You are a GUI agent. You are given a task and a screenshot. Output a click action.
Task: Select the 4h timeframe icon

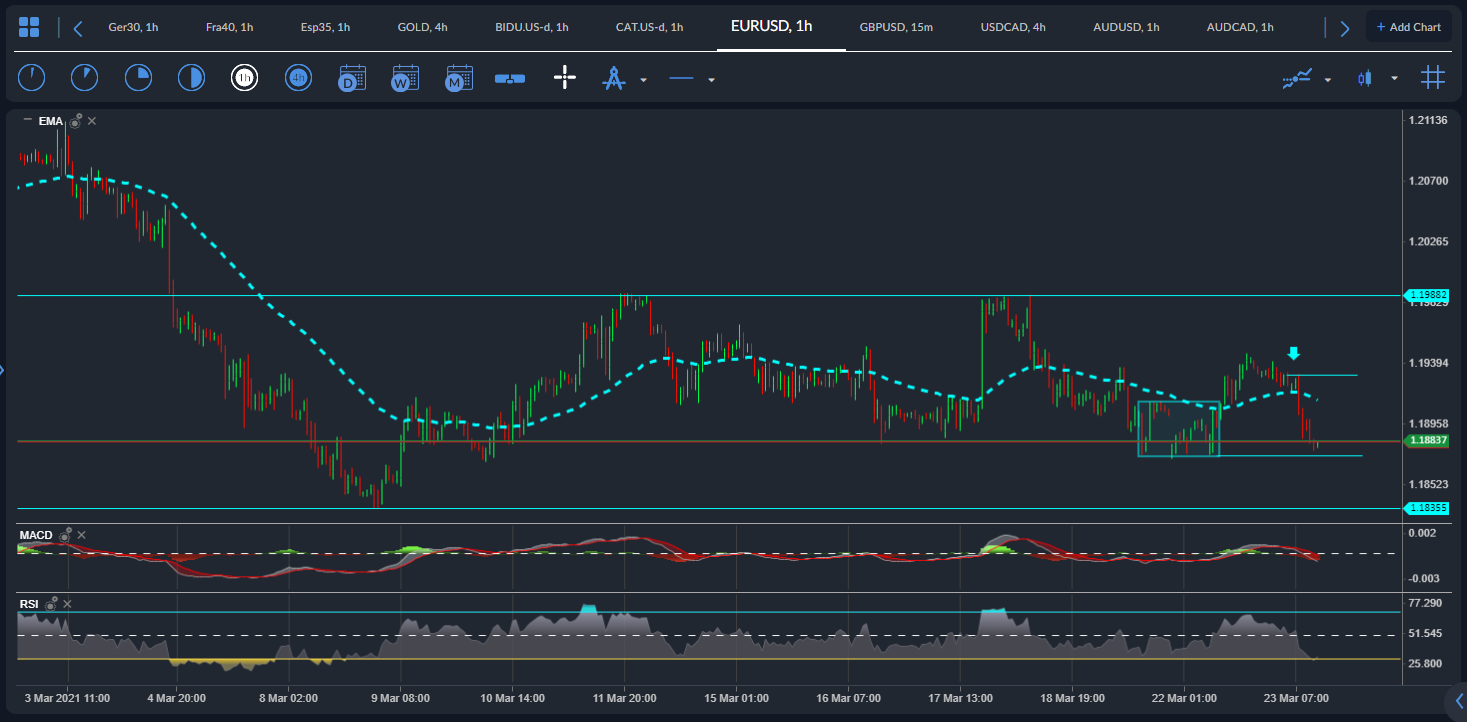[x=298, y=77]
